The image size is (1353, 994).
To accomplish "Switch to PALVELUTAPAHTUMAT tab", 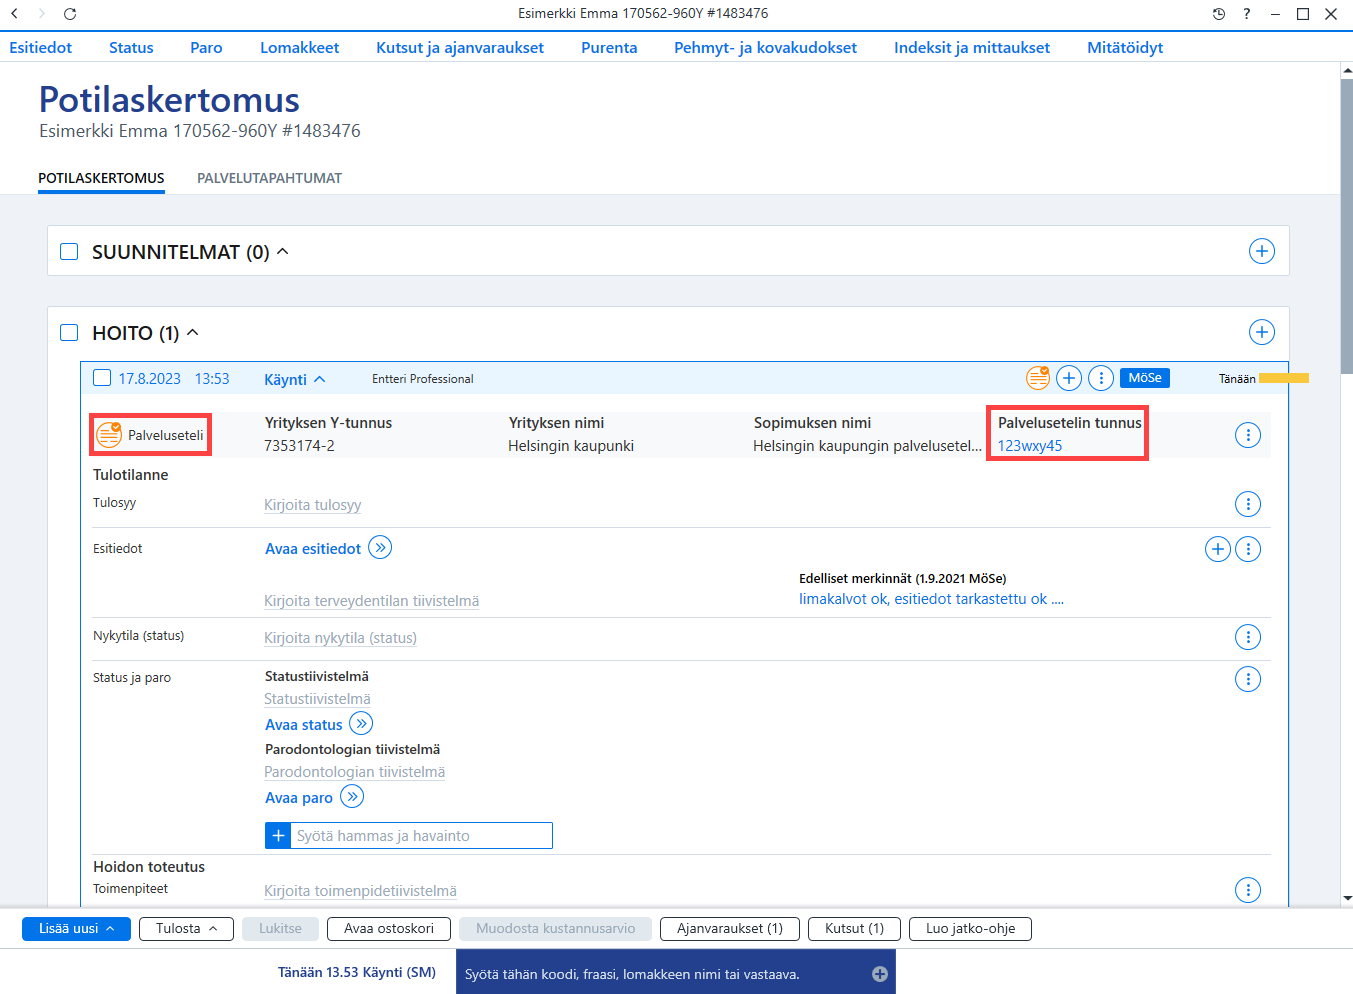I will pos(269,178).
